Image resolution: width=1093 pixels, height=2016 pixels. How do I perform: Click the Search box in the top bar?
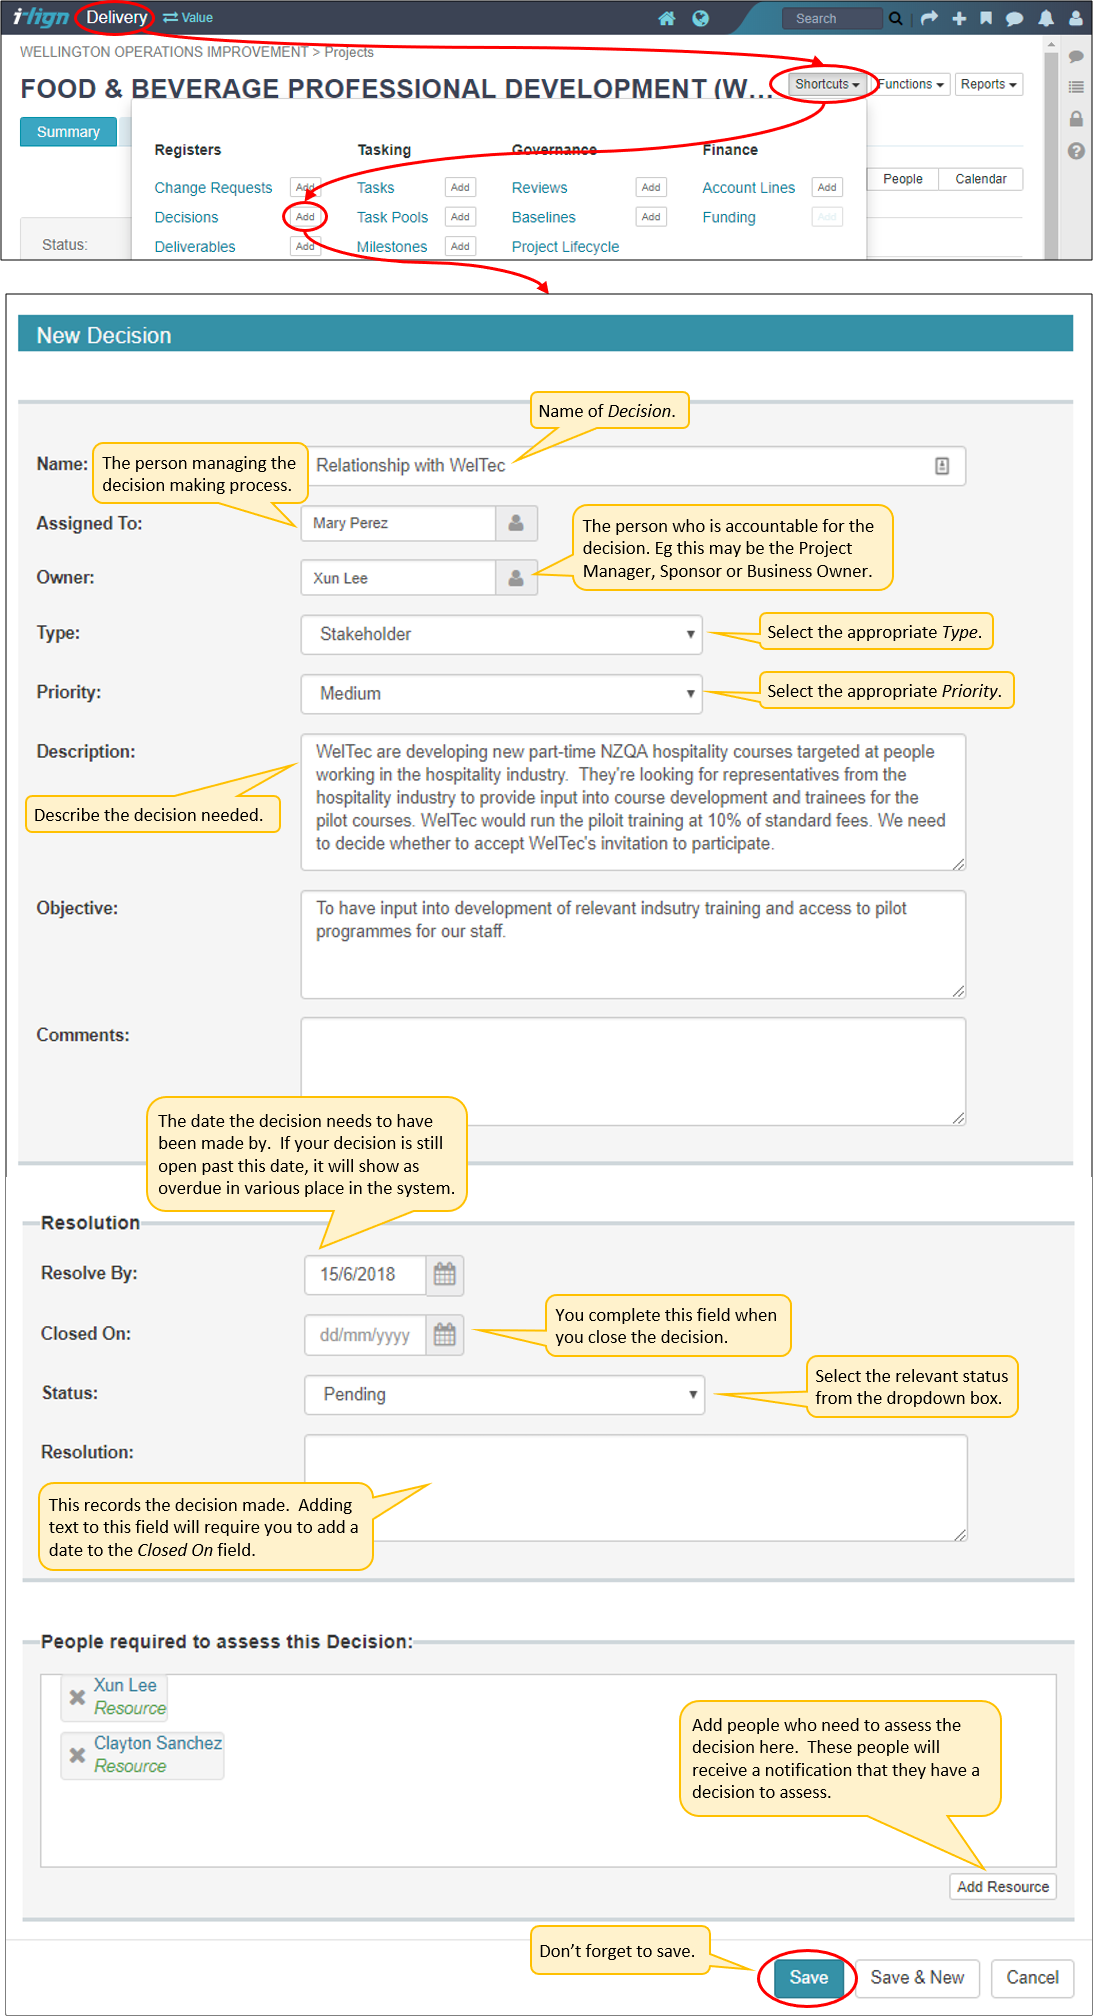pyautogui.click(x=833, y=18)
